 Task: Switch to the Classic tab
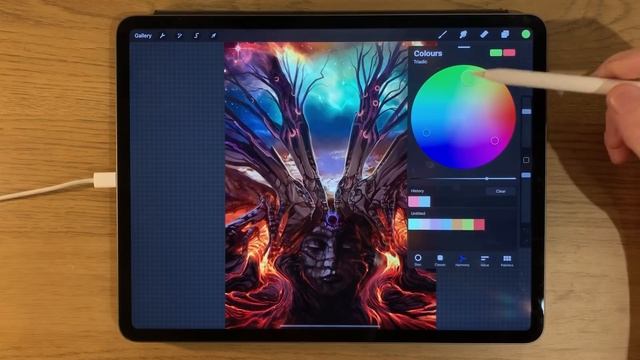(x=440, y=260)
